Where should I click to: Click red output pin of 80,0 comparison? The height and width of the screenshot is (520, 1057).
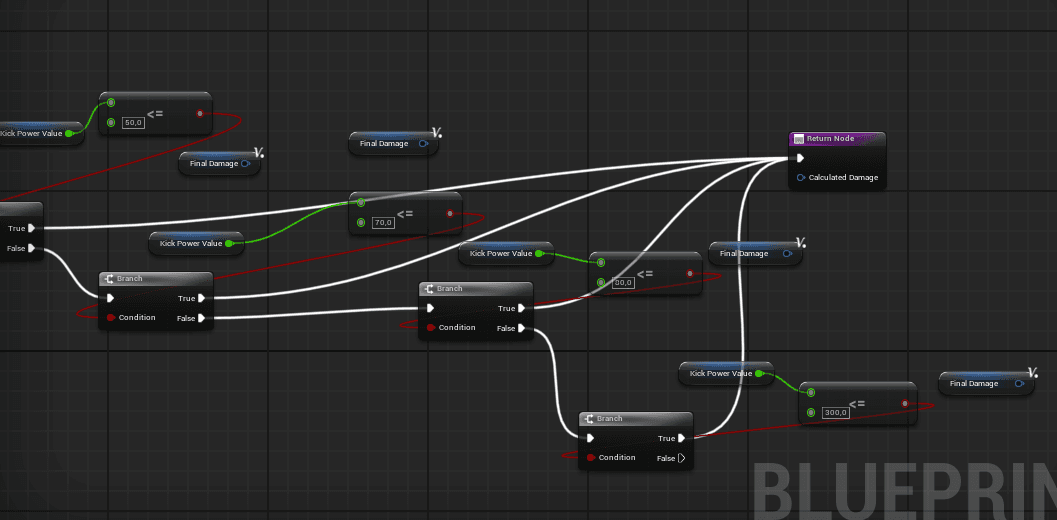690,274
